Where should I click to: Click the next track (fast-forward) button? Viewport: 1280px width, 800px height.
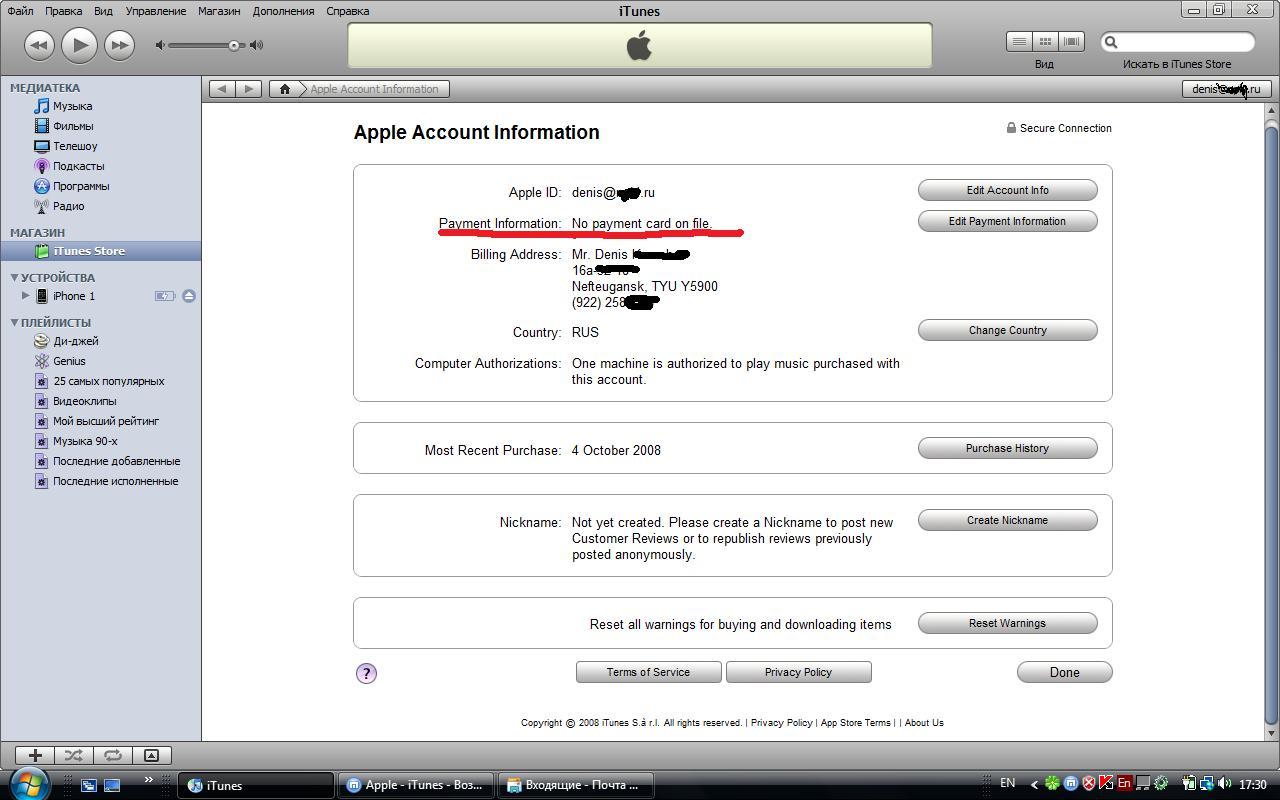119,45
